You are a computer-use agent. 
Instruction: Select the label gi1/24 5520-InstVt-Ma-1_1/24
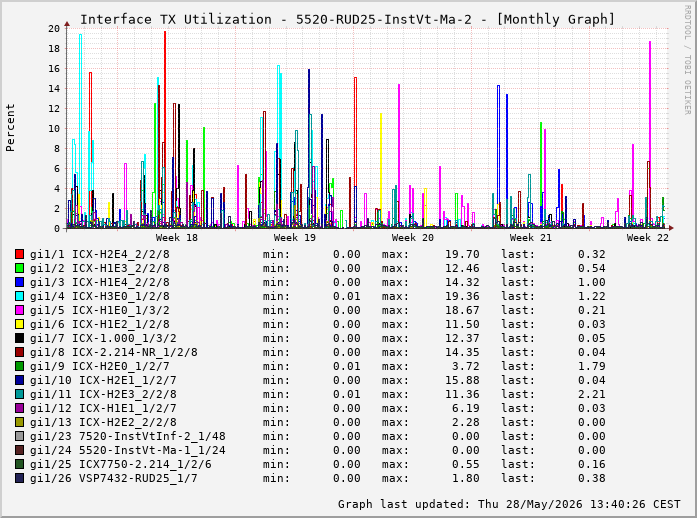click(128, 450)
